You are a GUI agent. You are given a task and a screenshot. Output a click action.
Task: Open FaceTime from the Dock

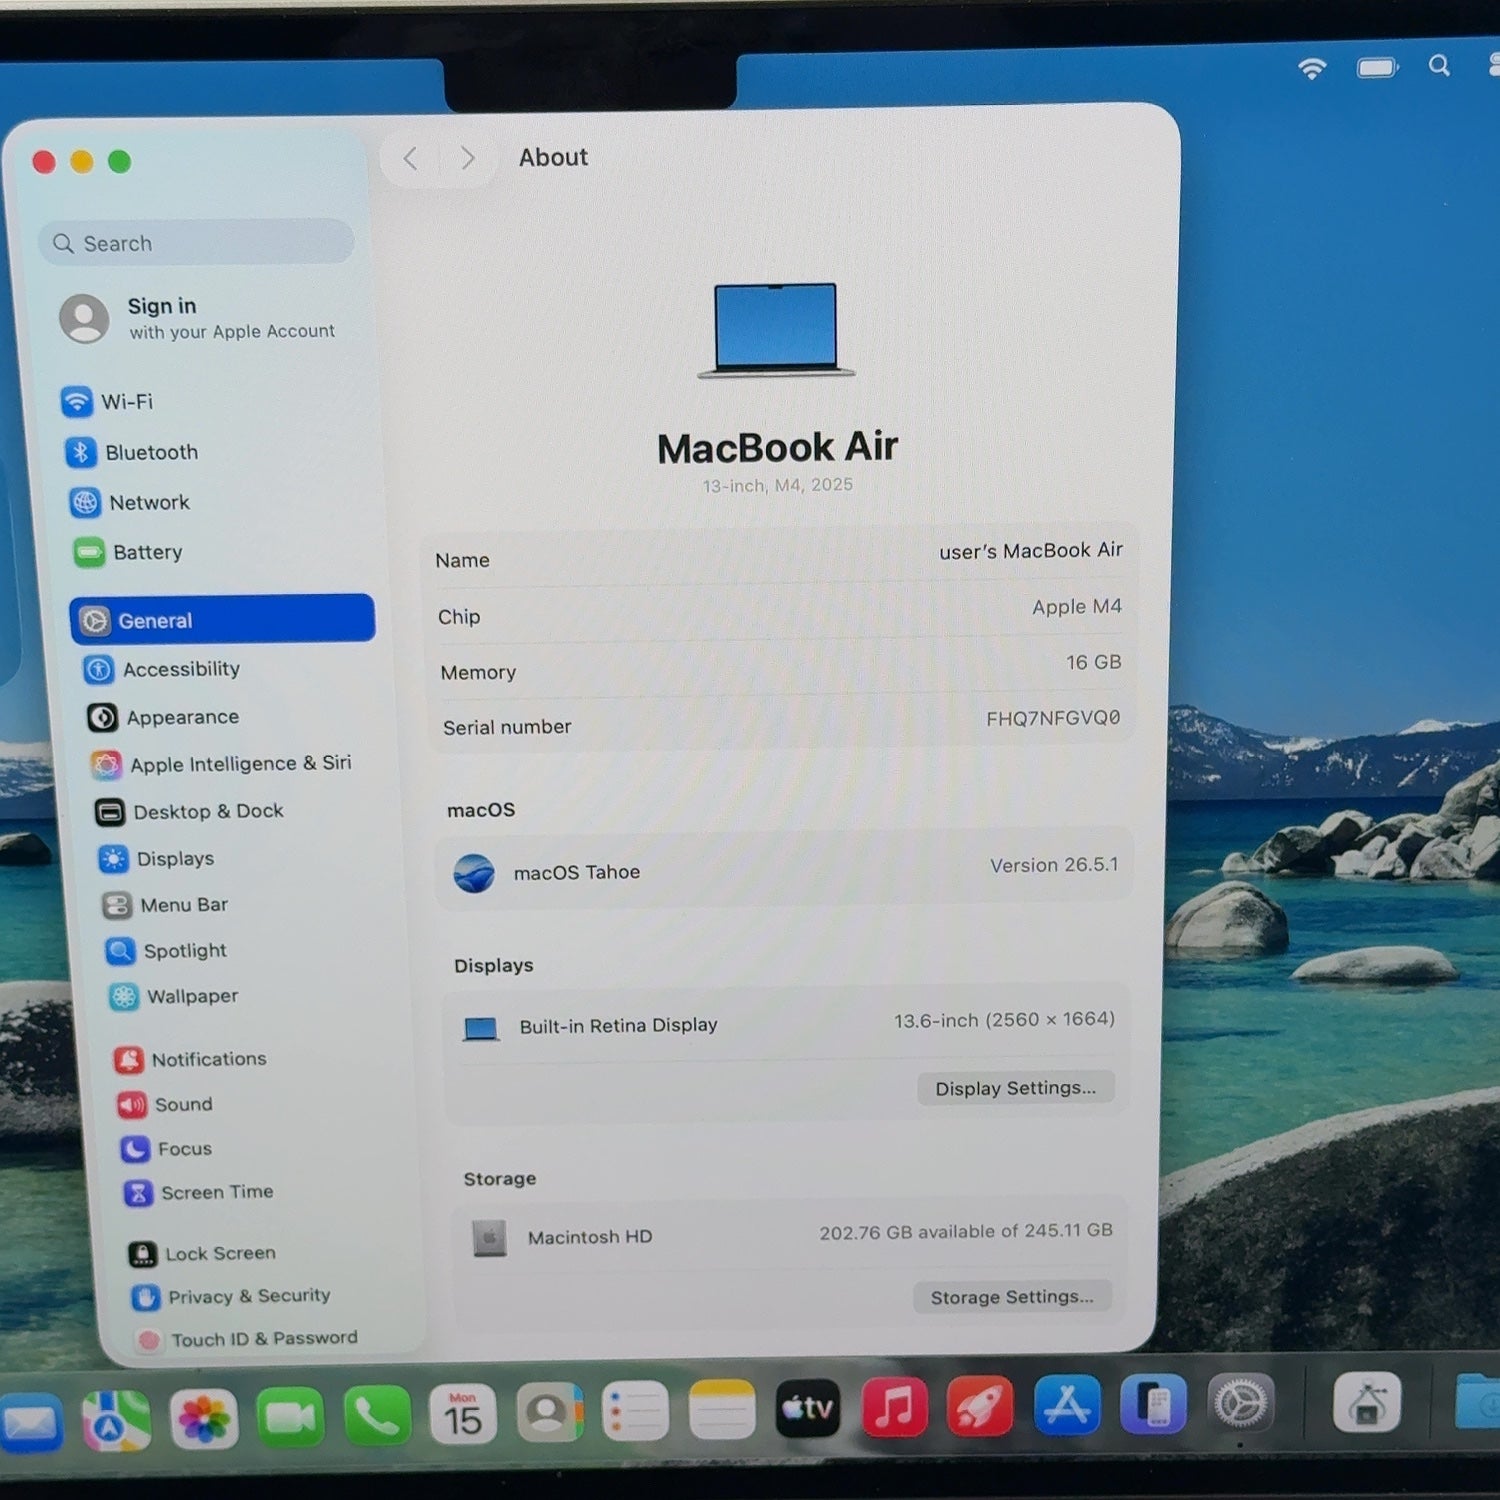pos(290,1417)
